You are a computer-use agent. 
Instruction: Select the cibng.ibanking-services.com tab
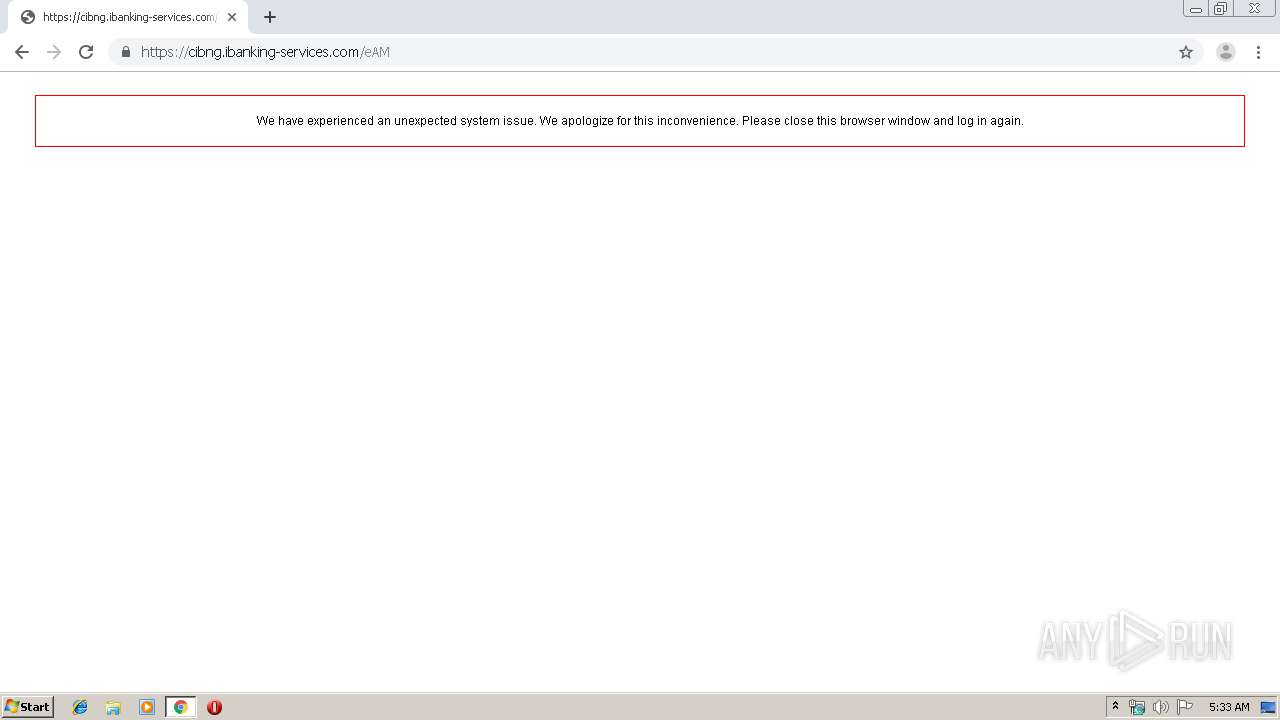click(x=128, y=17)
